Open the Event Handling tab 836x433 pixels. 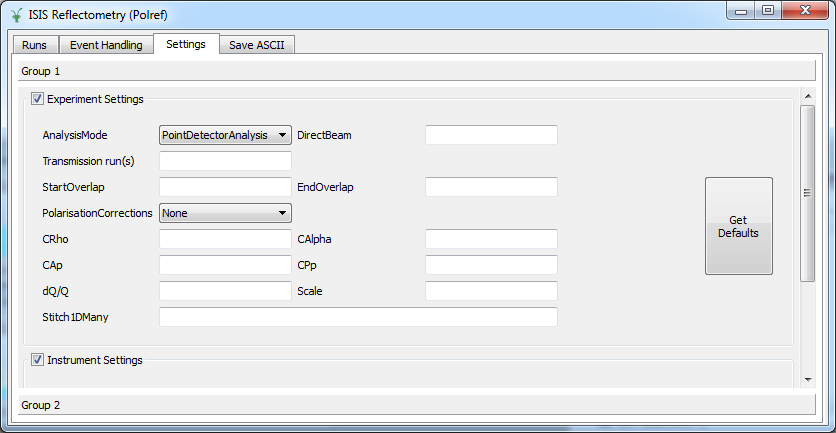tap(106, 45)
